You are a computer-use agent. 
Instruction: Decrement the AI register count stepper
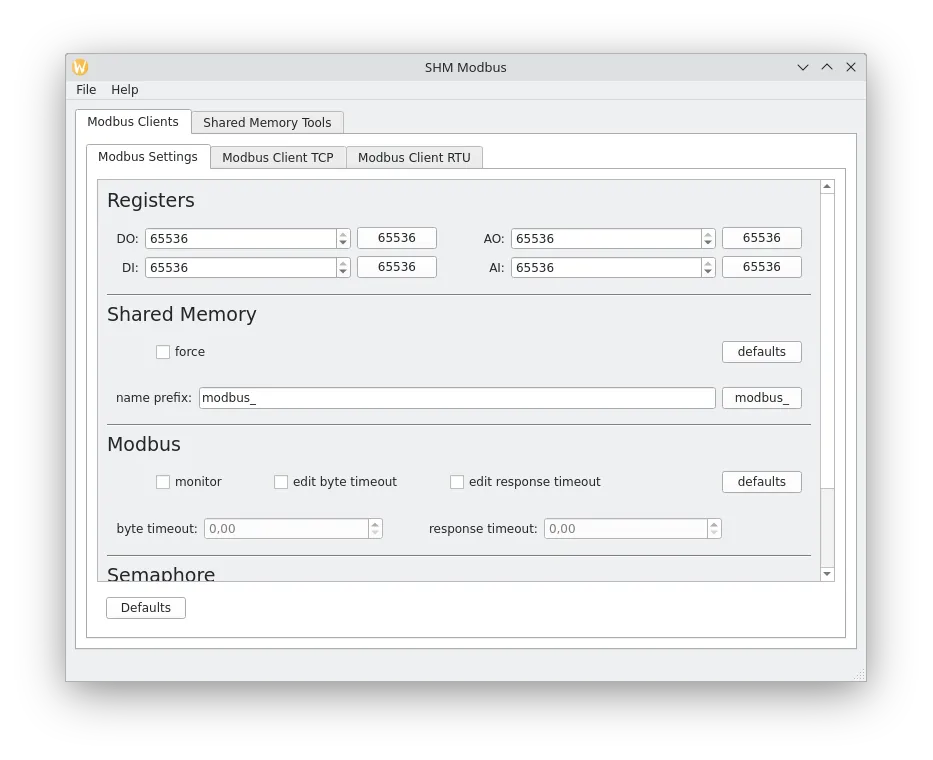[708, 271]
